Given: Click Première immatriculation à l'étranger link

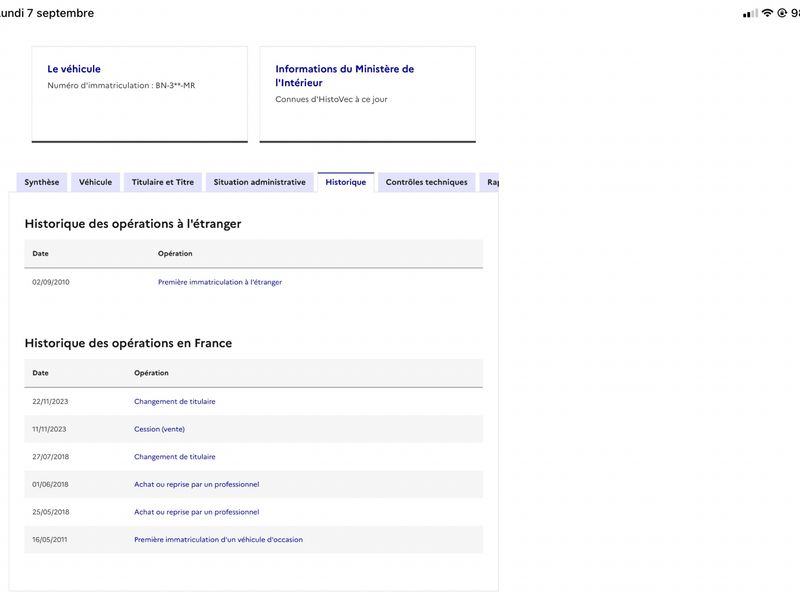Looking at the screenshot, I should (x=220, y=282).
